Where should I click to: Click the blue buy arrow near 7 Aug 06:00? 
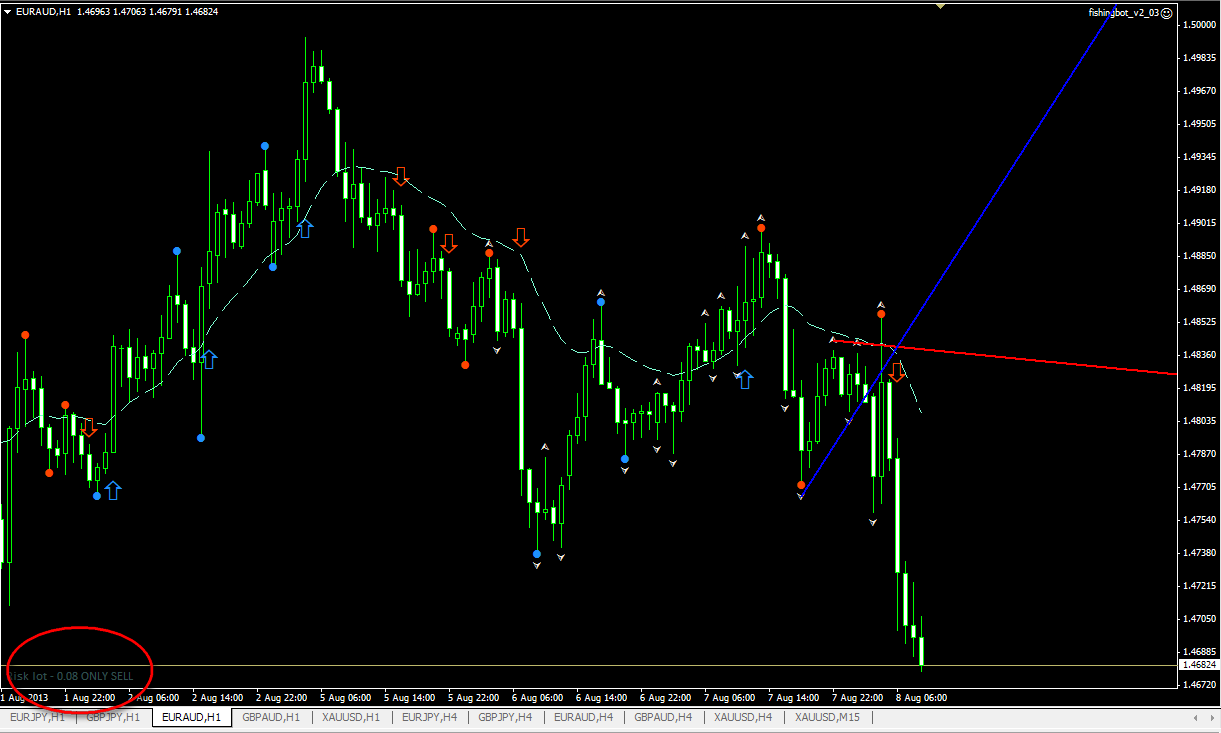coord(745,379)
